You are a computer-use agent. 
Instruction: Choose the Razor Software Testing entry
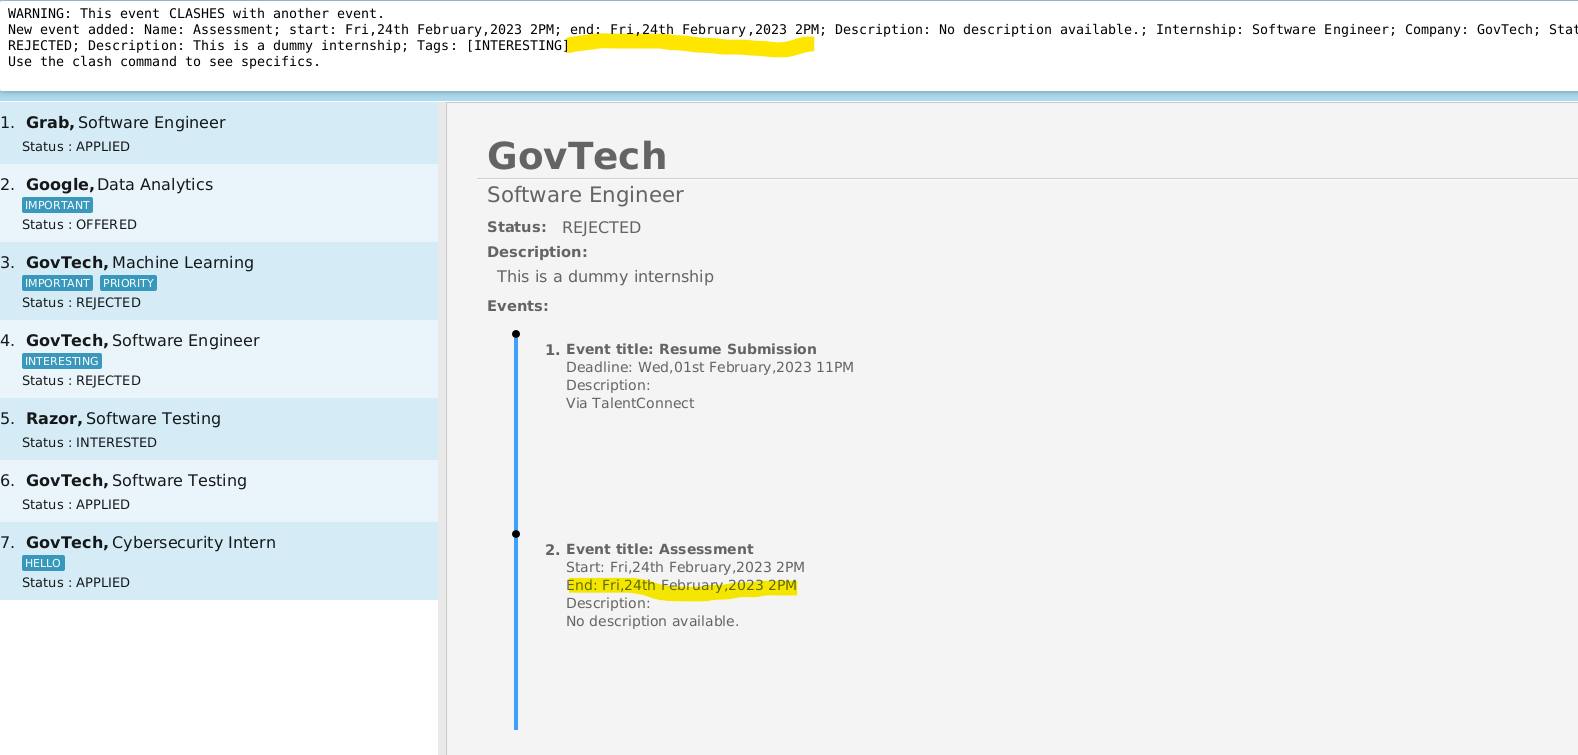219,429
